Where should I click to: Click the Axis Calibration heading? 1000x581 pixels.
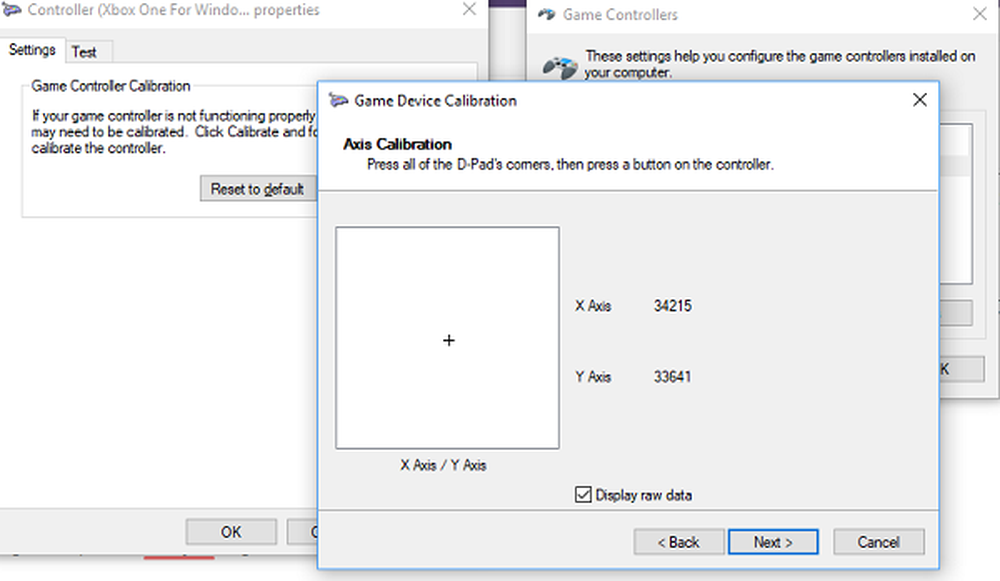point(397,144)
